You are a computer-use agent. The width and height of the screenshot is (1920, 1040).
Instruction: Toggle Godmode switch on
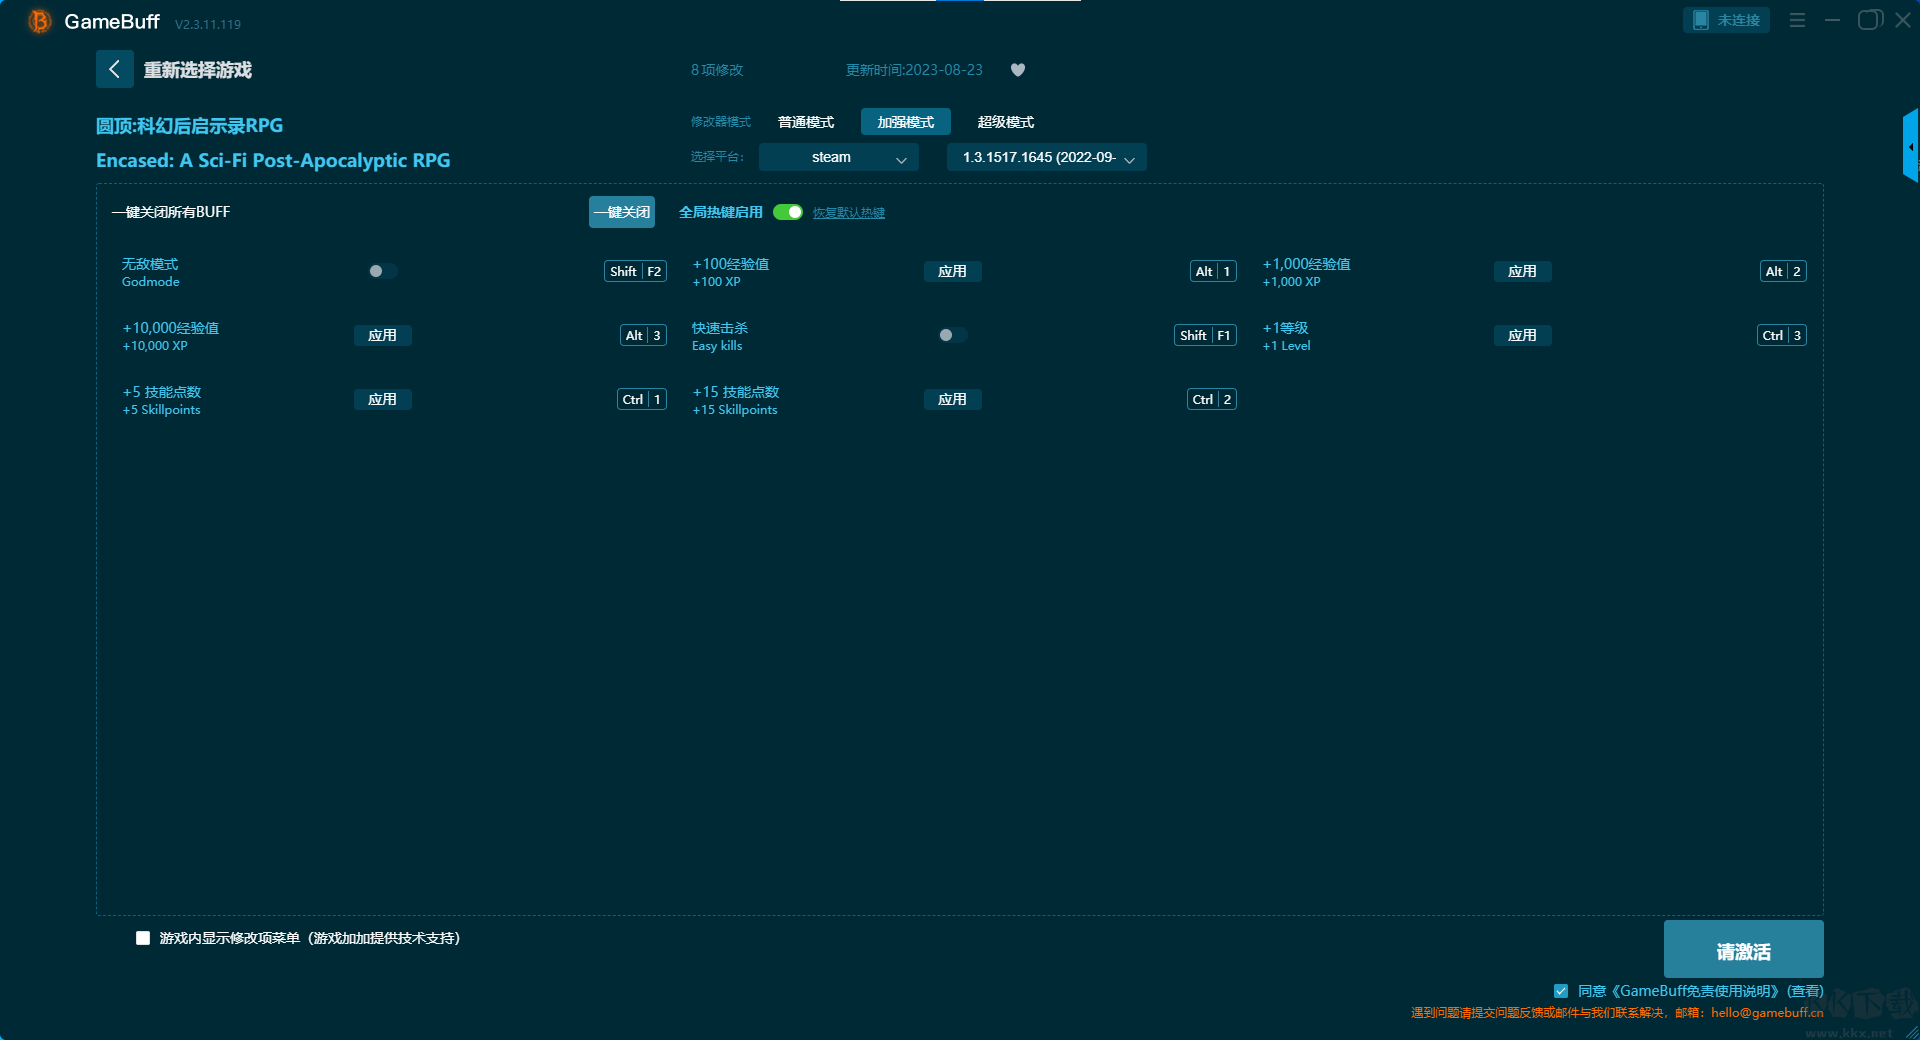(x=382, y=272)
